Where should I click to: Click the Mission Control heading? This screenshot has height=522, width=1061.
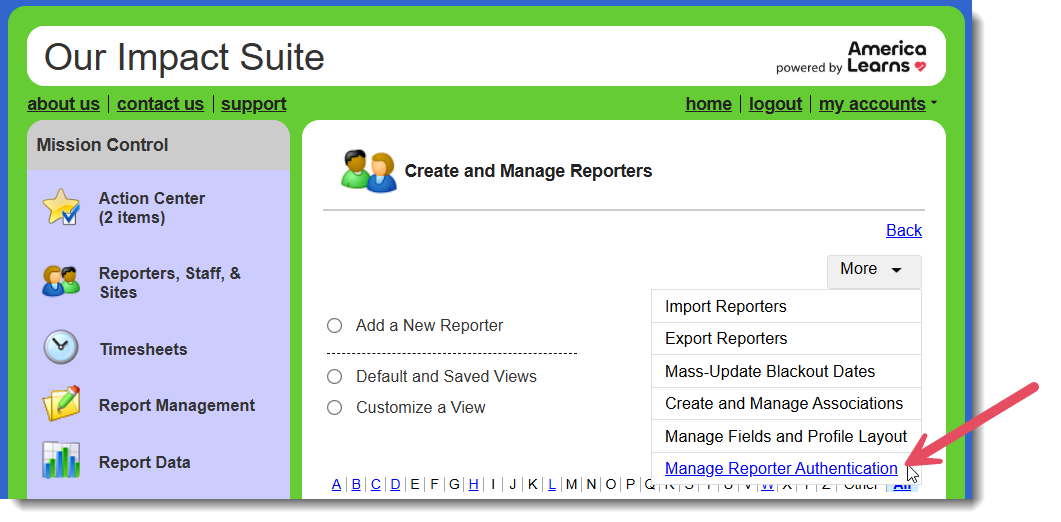coord(102,145)
